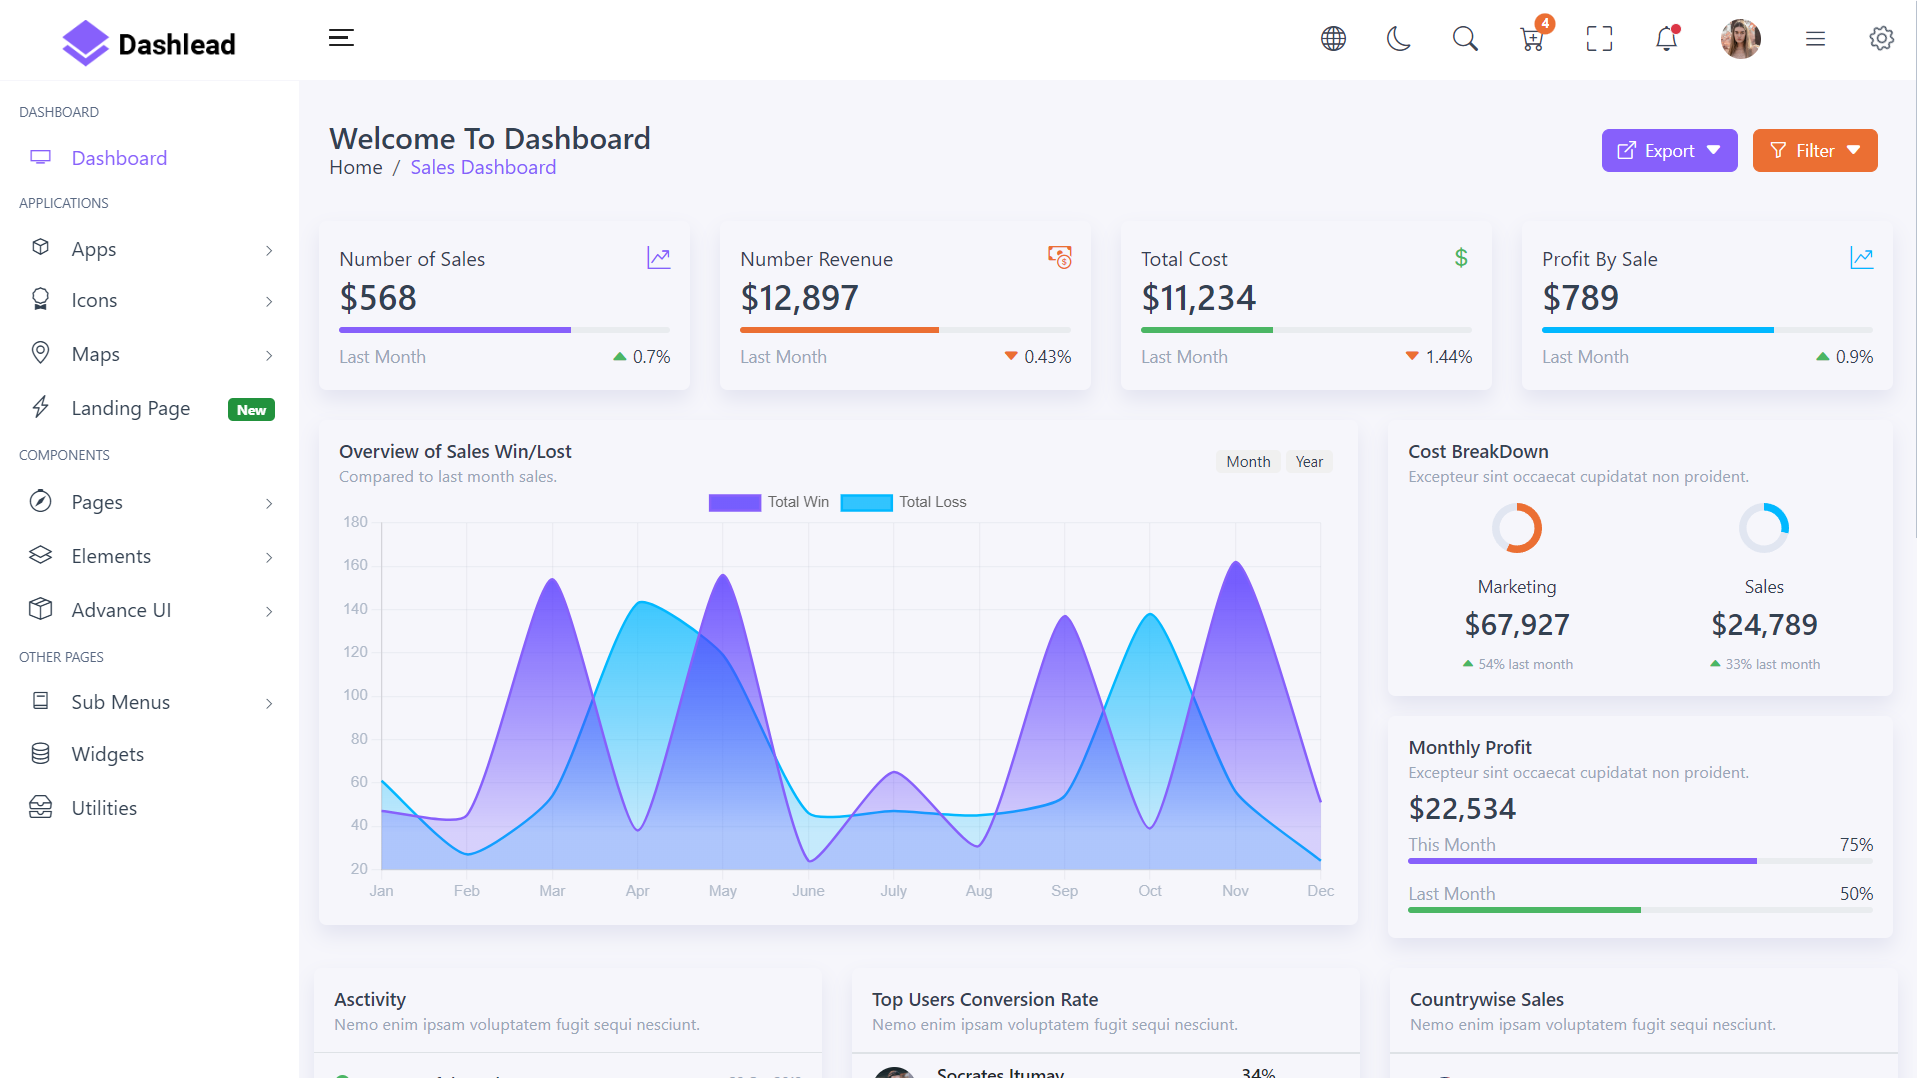This screenshot has width=1917, height=1078.
Task: Click the Countrywise Sales heading
Action: [1487, 999]
